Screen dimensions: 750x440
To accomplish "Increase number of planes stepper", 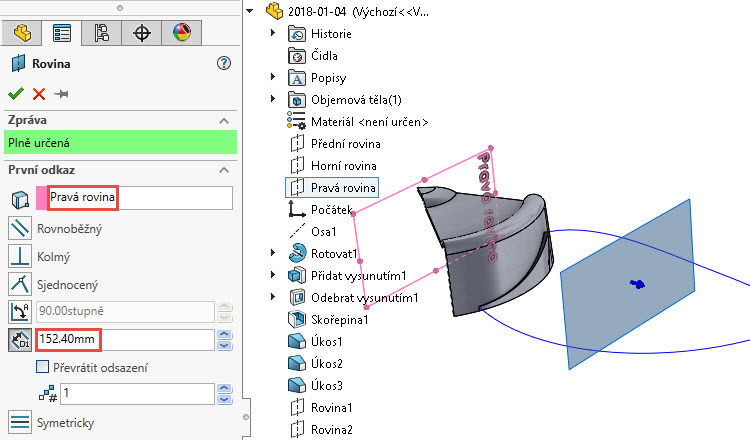I will pyautogui.click(x=224, y=388).
